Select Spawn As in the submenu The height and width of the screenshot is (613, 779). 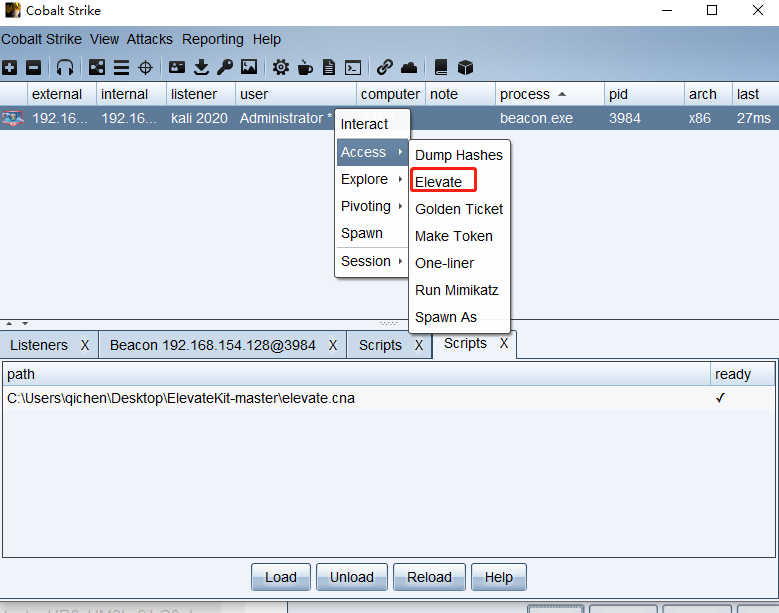pos(459,317)
